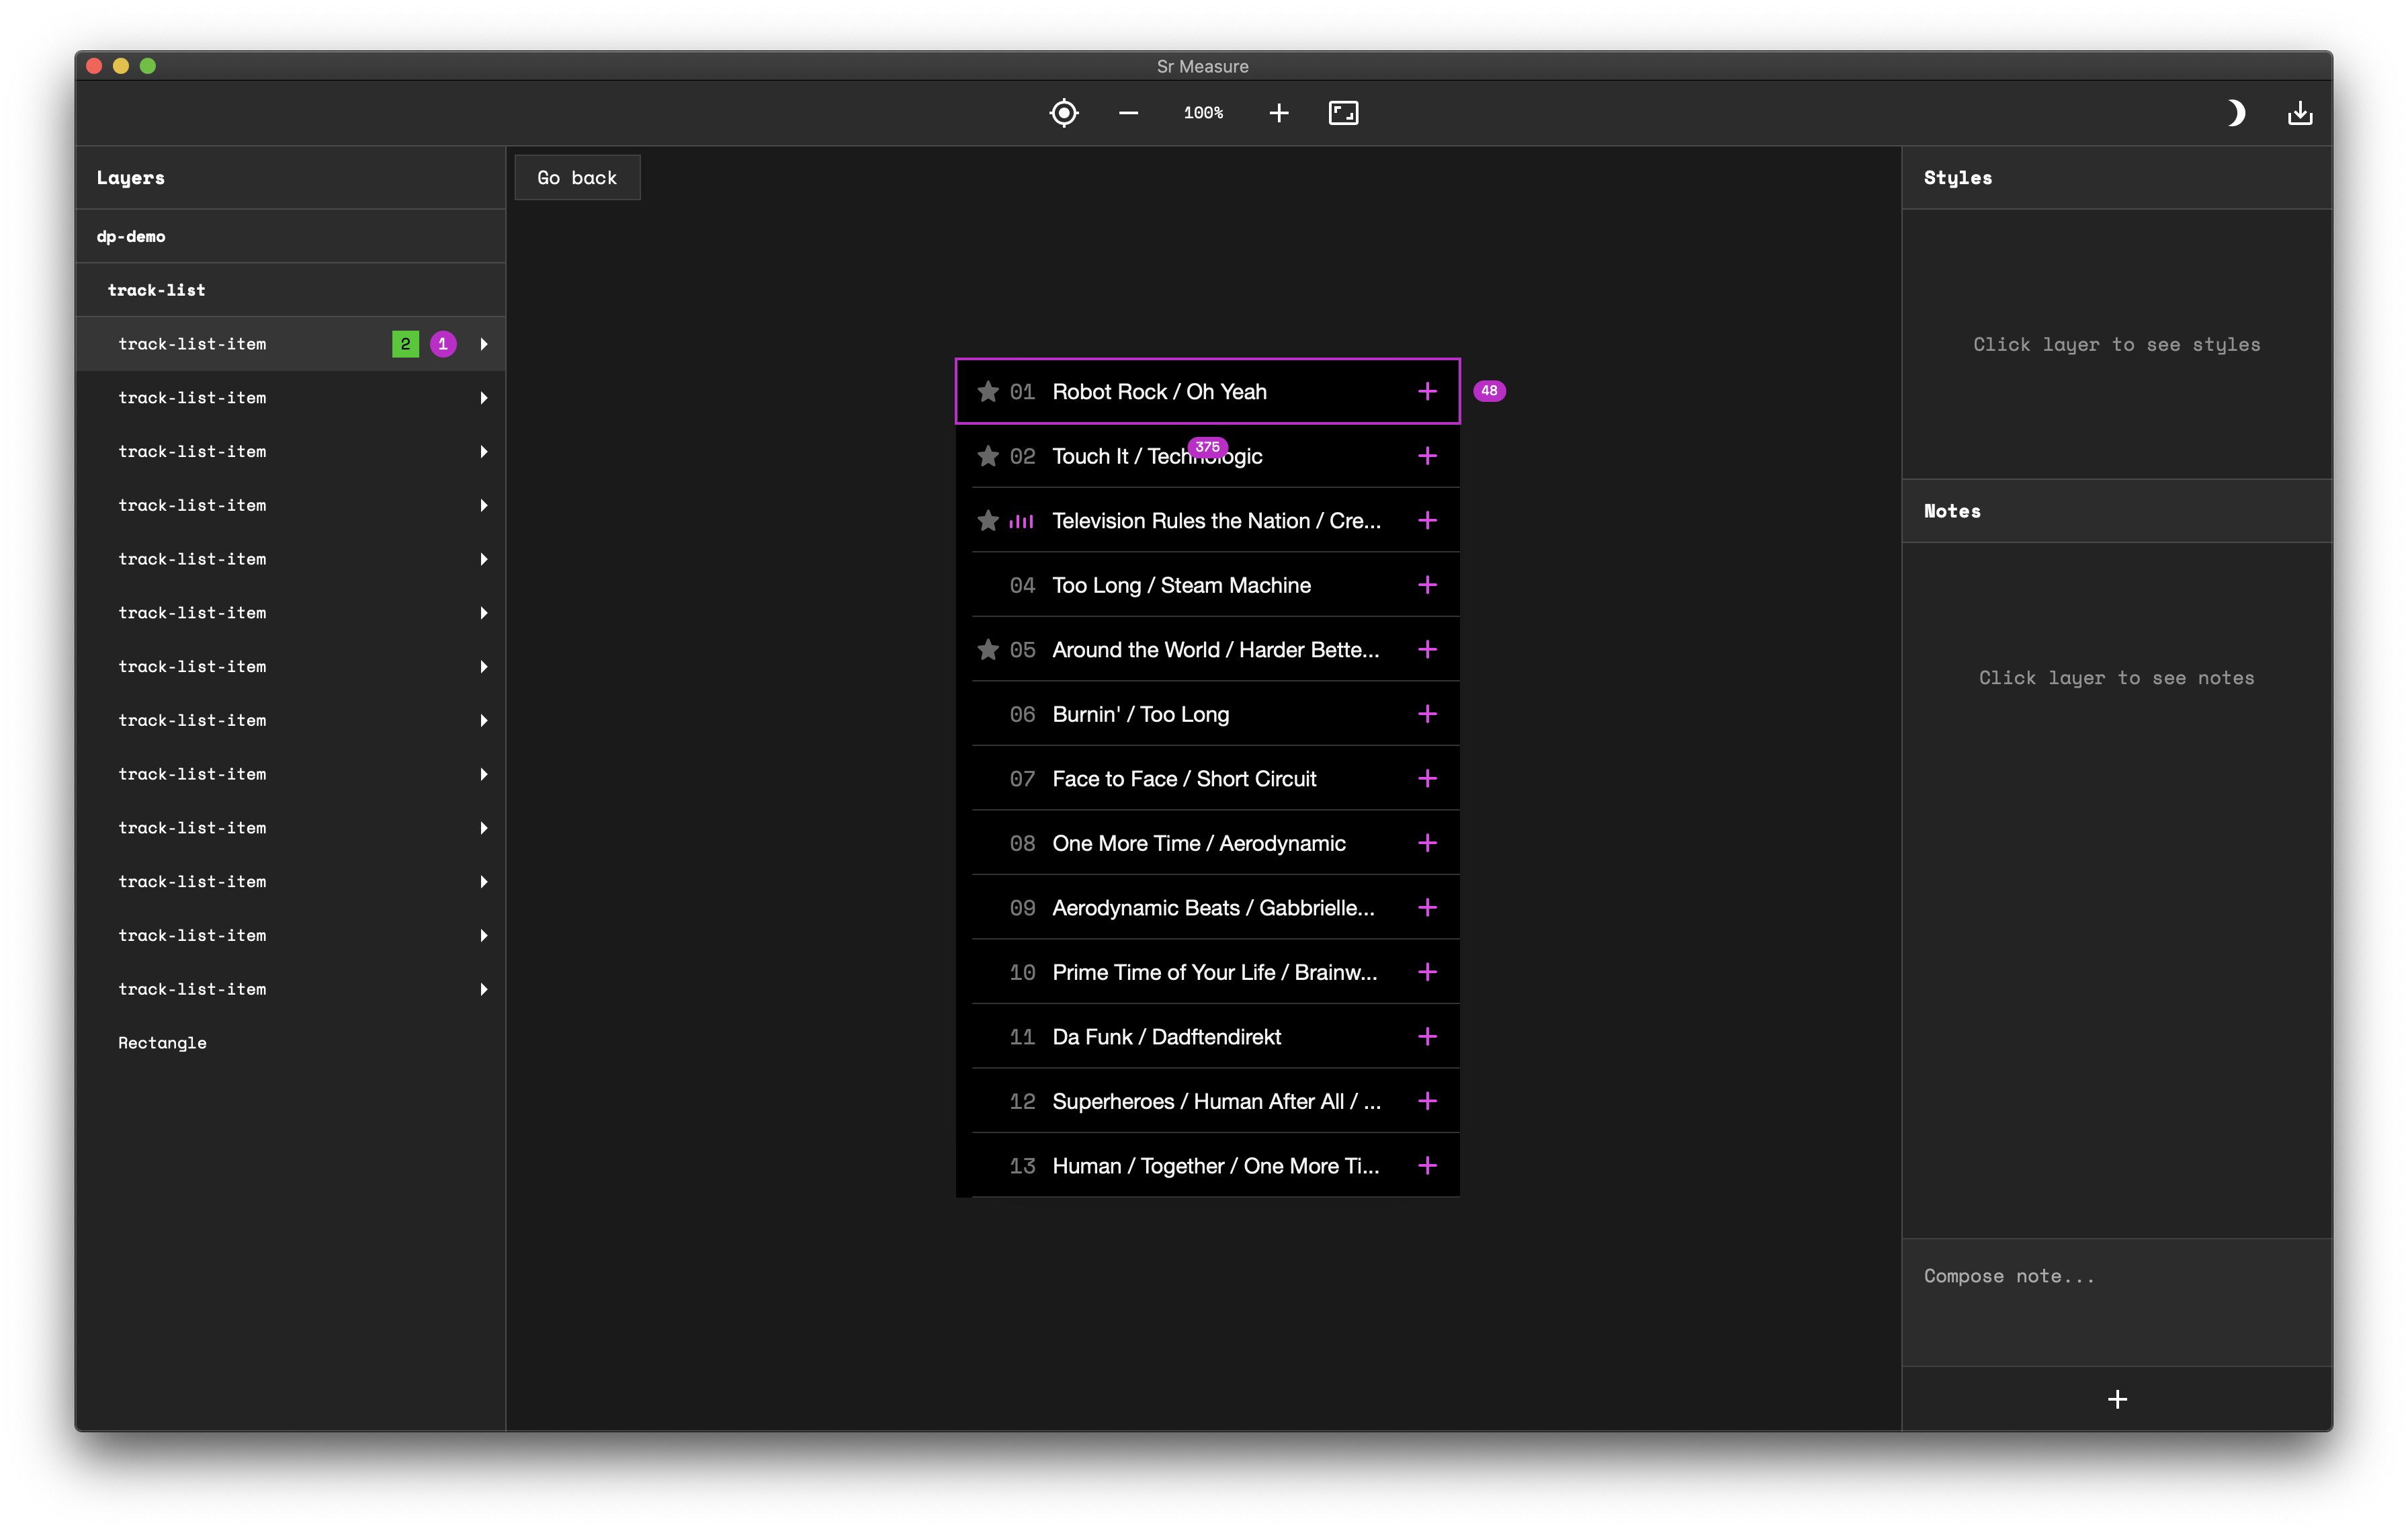Screen dimensions: 2408x1531
Task: Expand the second track-list-item layer
Action: [x=484, y=398]
